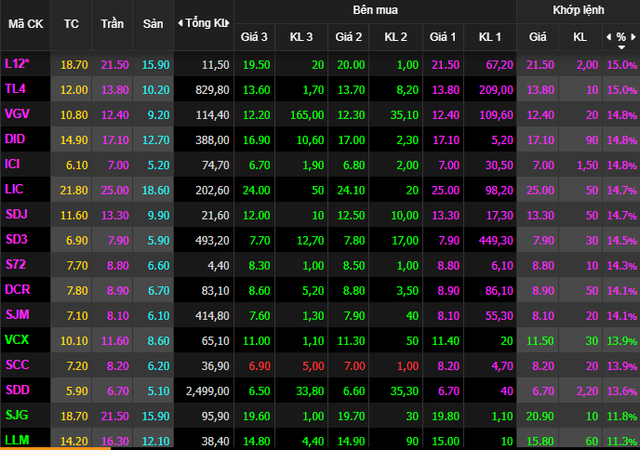Viewport: 640px width, 450px height.
Task: Click the KL 2 column header
Action: (x=396, y=37)
